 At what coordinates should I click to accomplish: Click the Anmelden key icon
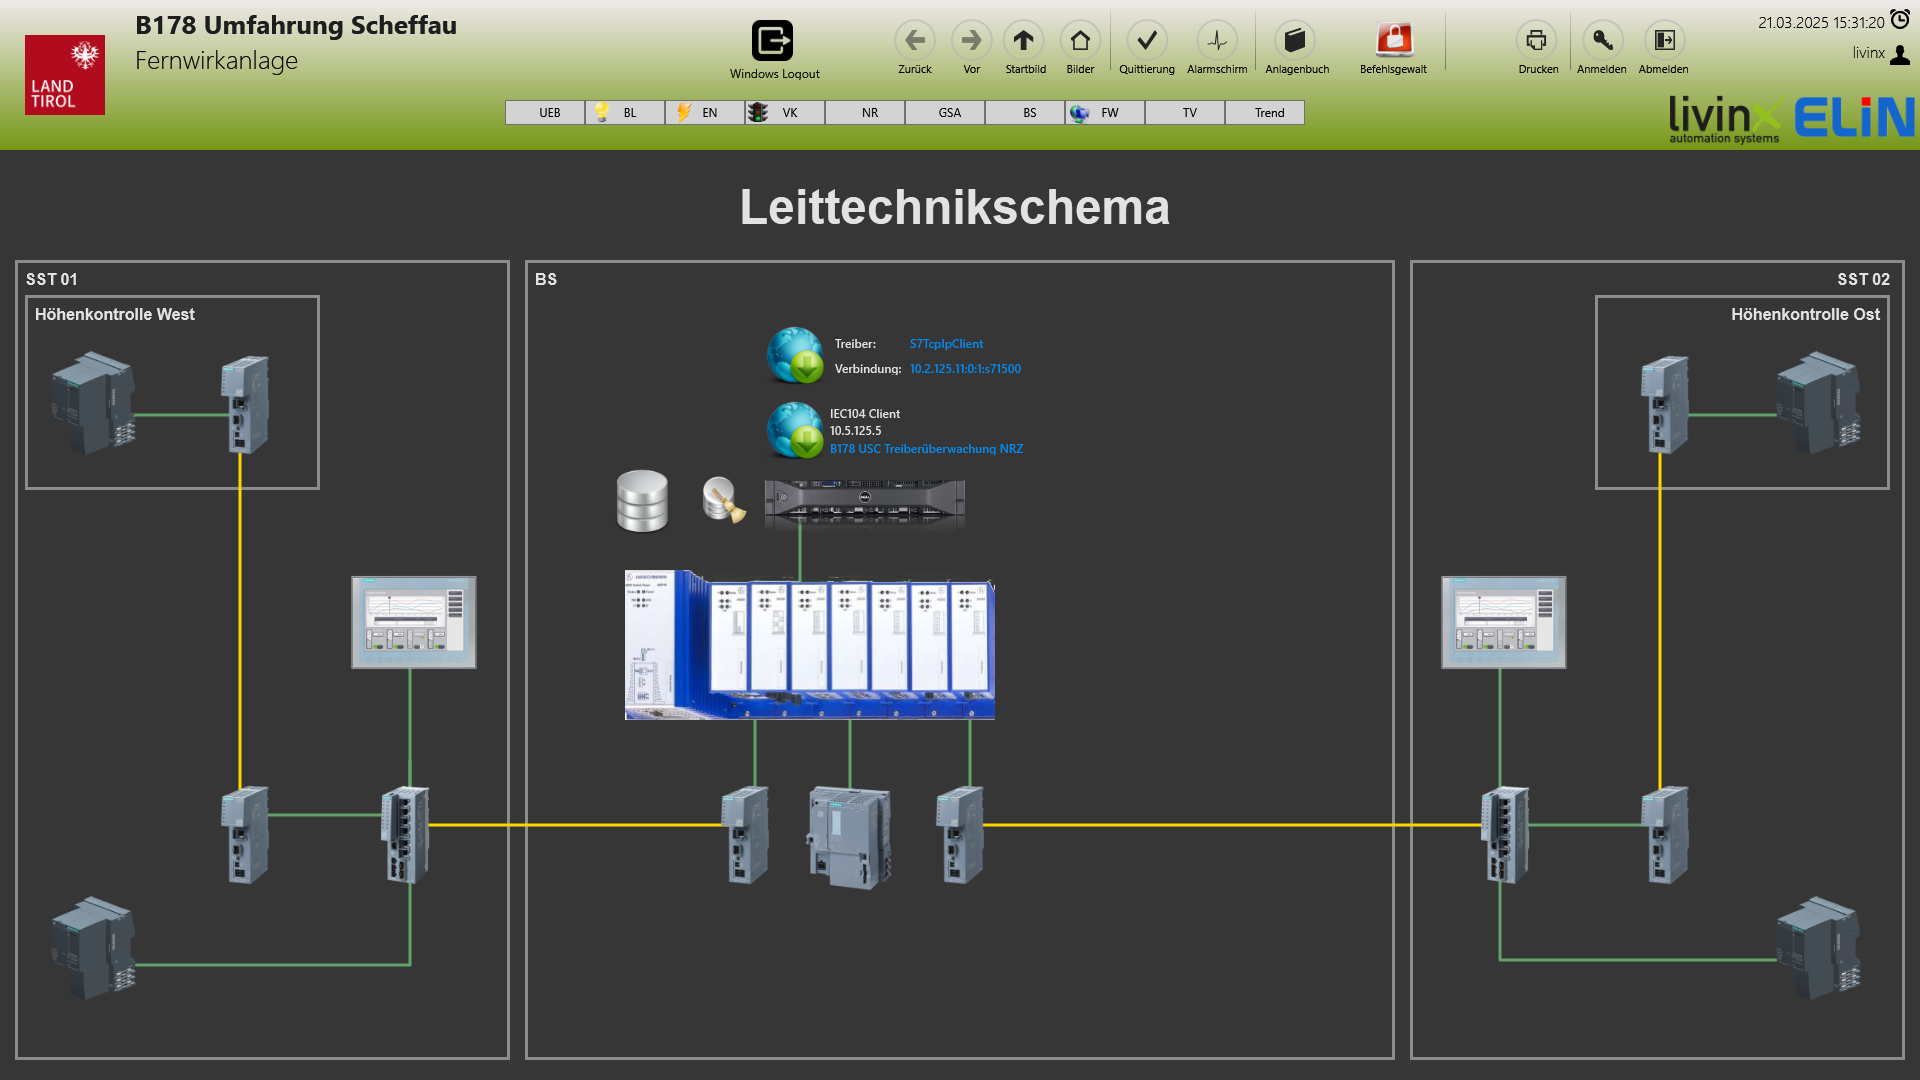point(1602,41)
